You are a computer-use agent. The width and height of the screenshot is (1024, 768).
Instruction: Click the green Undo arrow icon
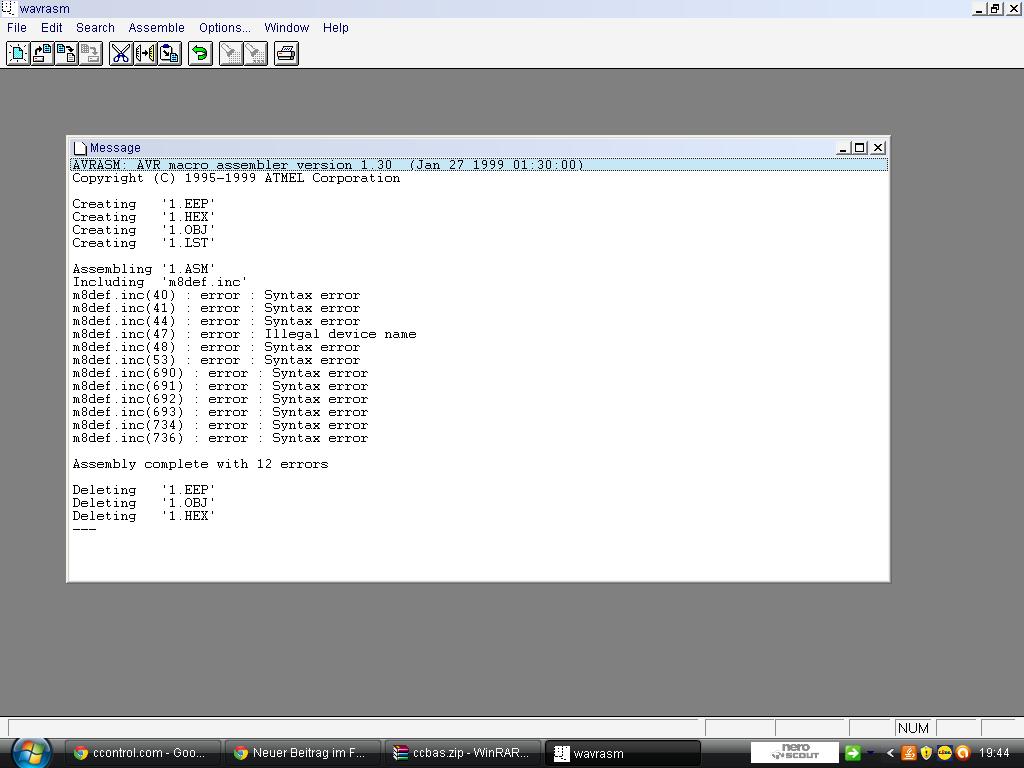[200, 54]
